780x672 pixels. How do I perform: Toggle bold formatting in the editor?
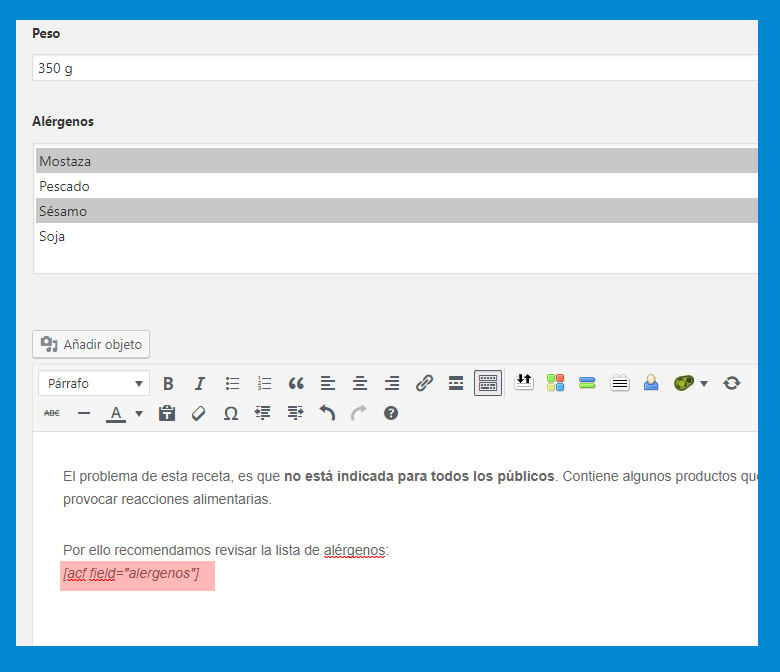click(168, 384)
